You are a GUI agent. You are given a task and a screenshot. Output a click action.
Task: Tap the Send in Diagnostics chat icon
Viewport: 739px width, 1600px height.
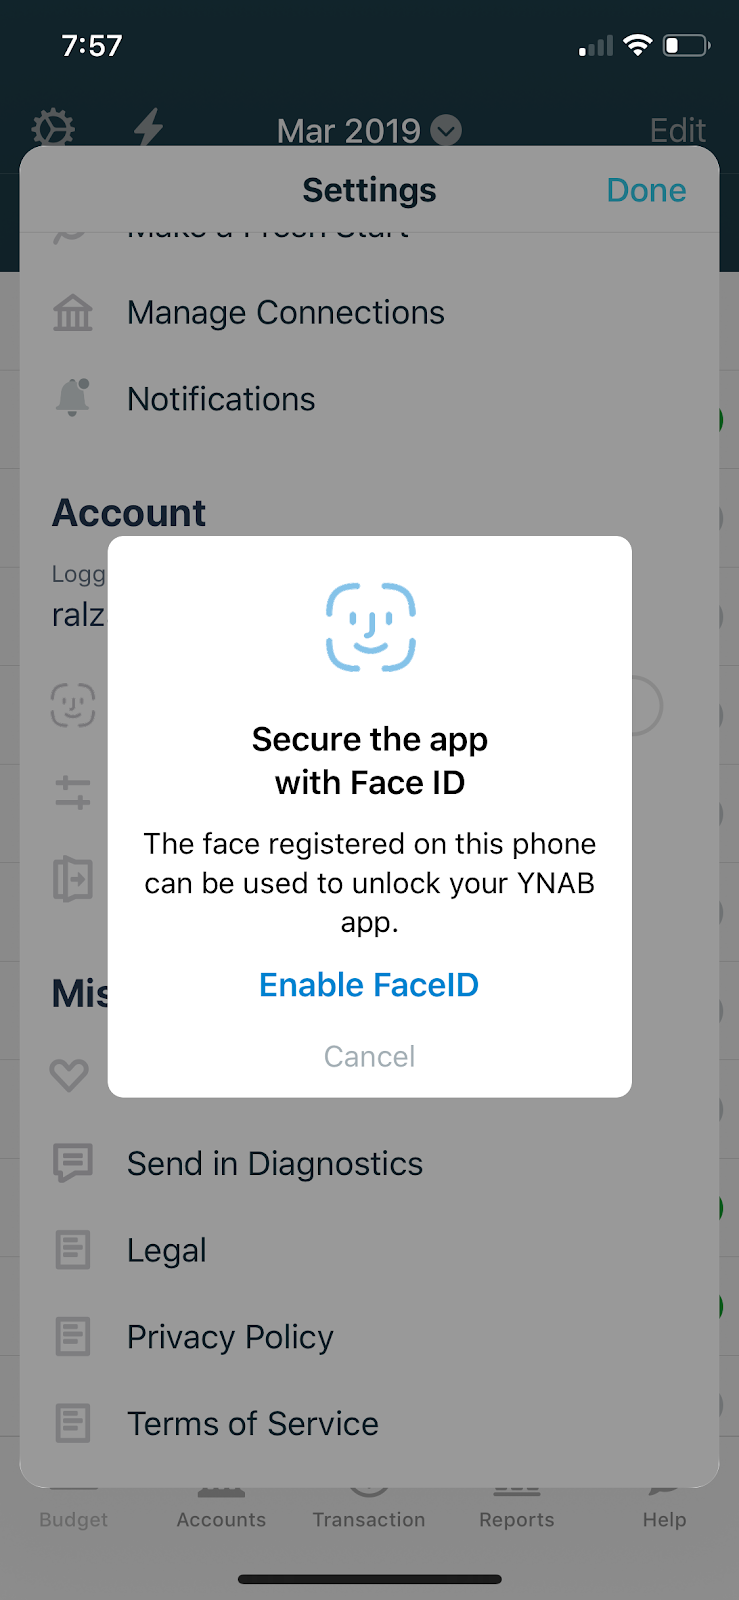(x=72, y=1163)
